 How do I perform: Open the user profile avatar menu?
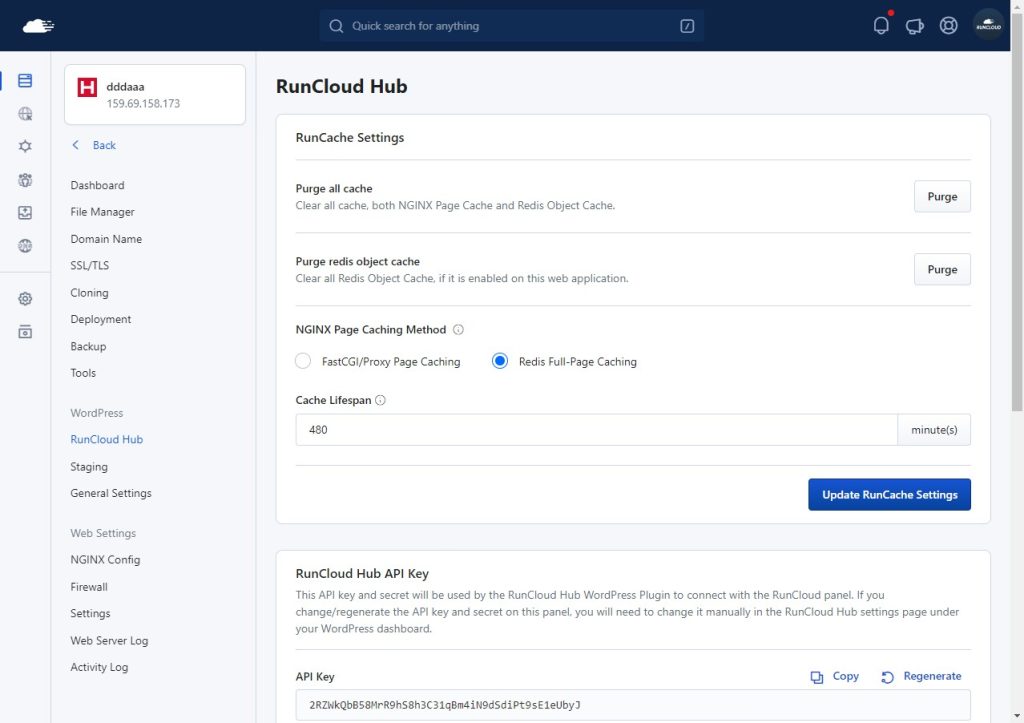(x=988, y=25)
